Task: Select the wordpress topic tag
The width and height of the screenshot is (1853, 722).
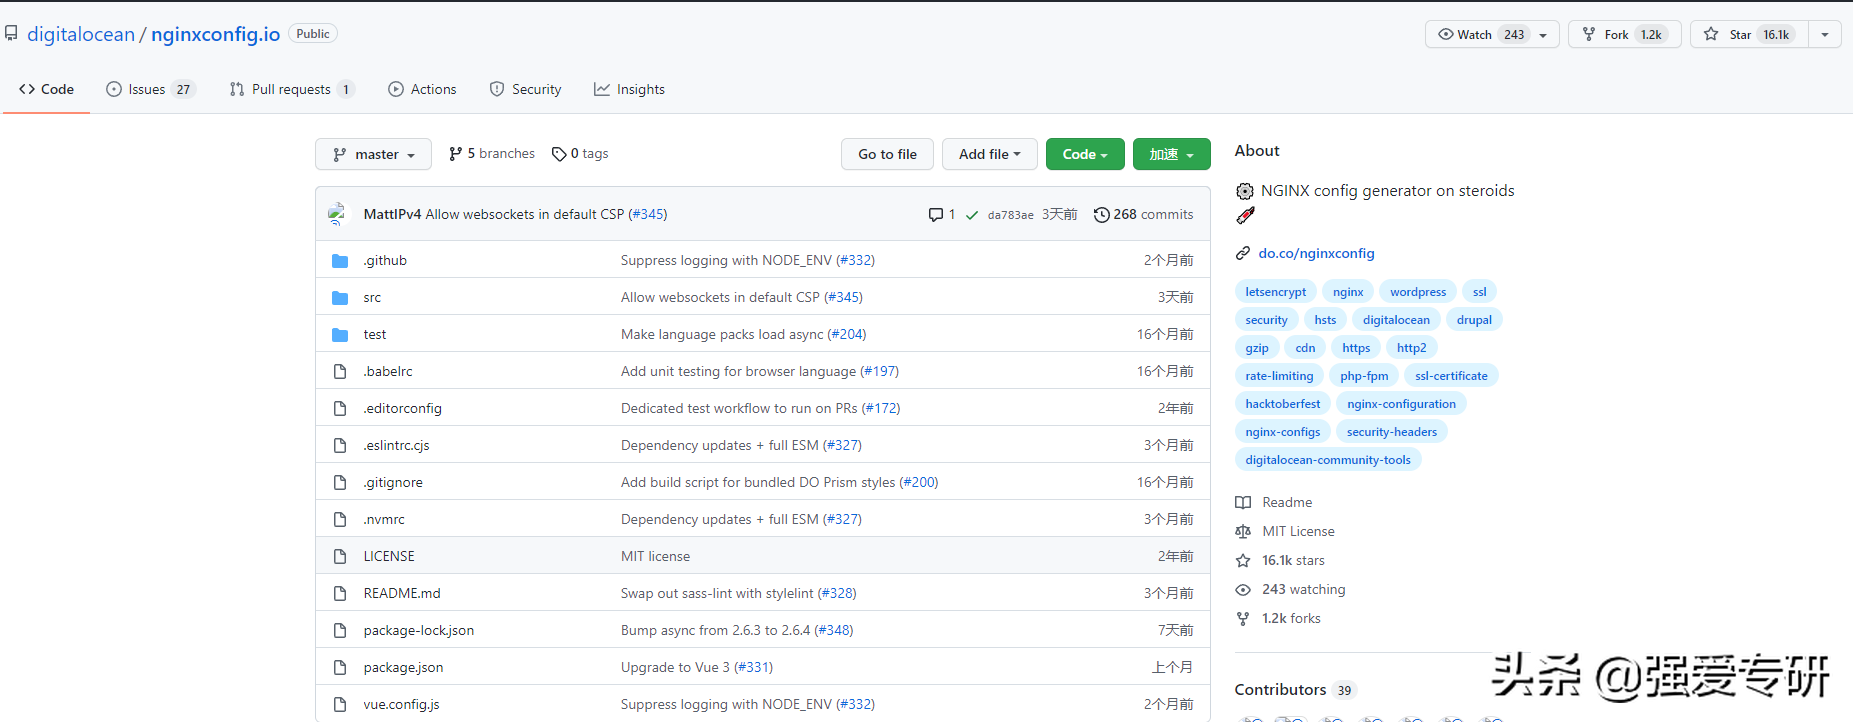Action: coord(1418,292)
